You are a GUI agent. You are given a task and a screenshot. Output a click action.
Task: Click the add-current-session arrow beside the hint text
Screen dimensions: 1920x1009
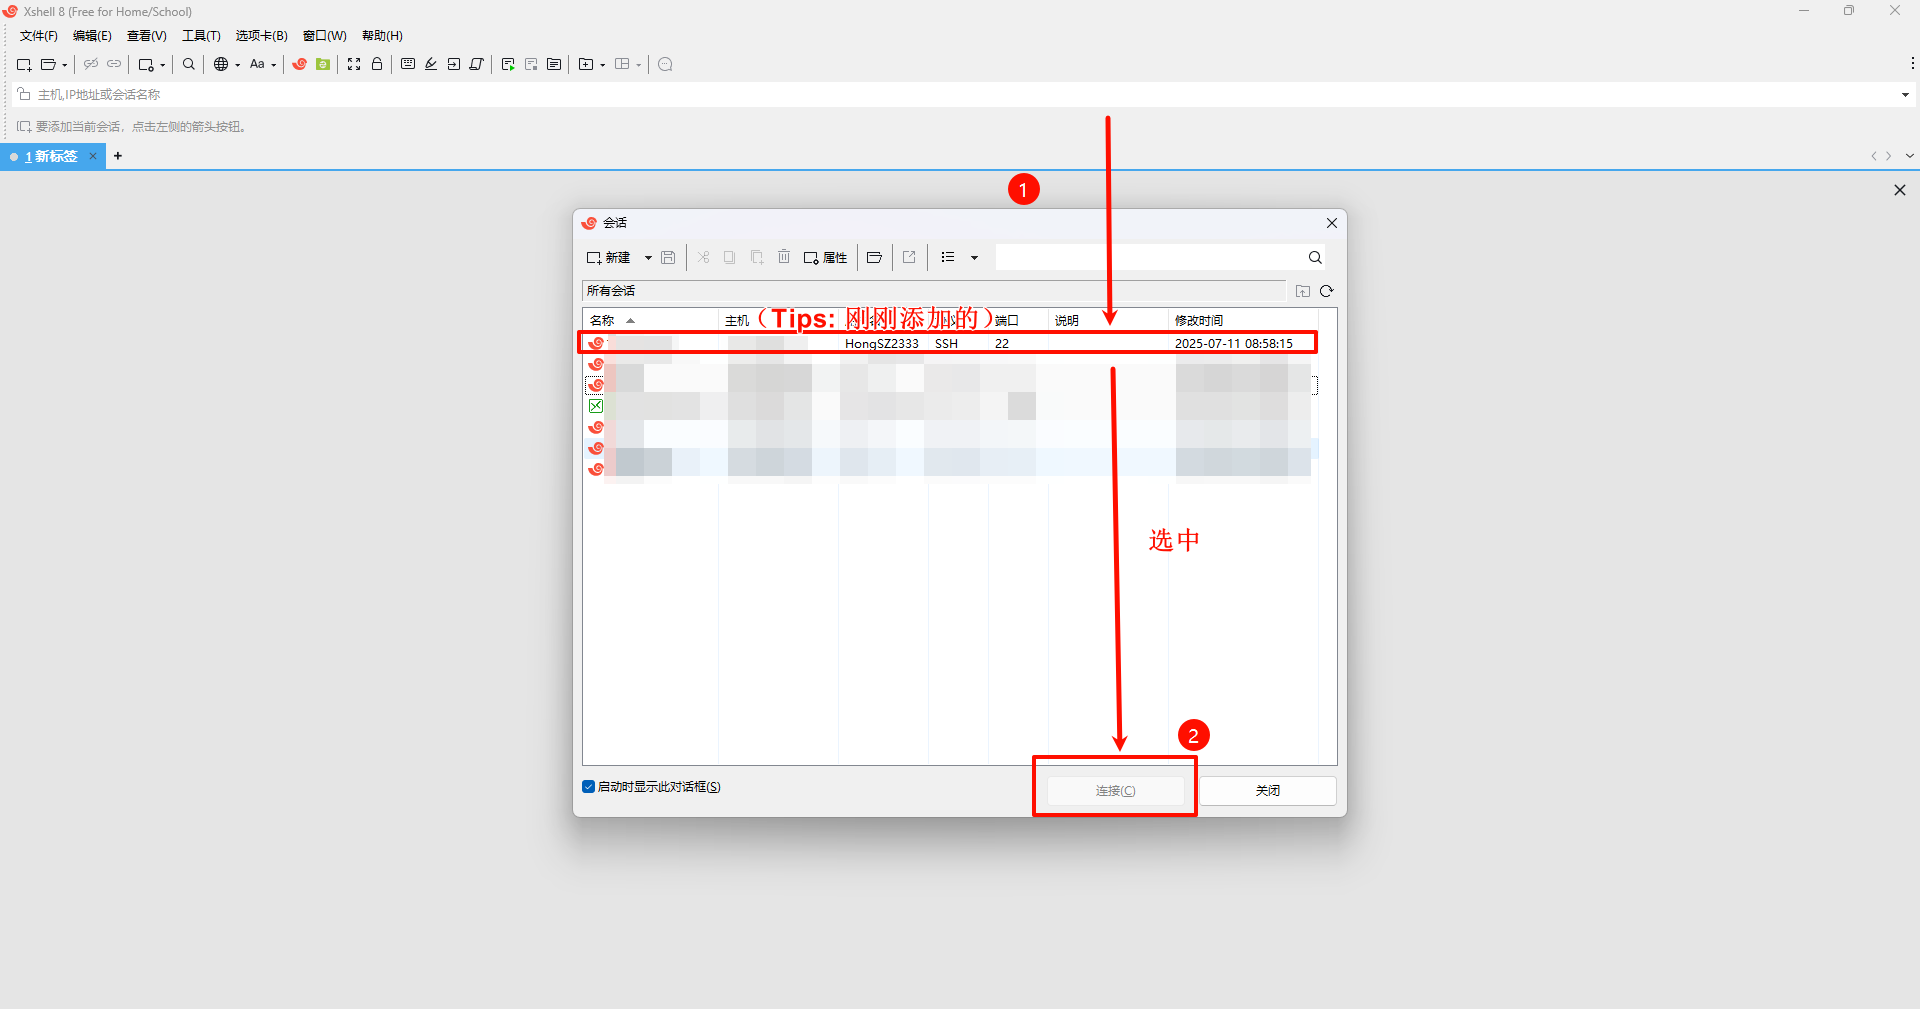(24, 127)
